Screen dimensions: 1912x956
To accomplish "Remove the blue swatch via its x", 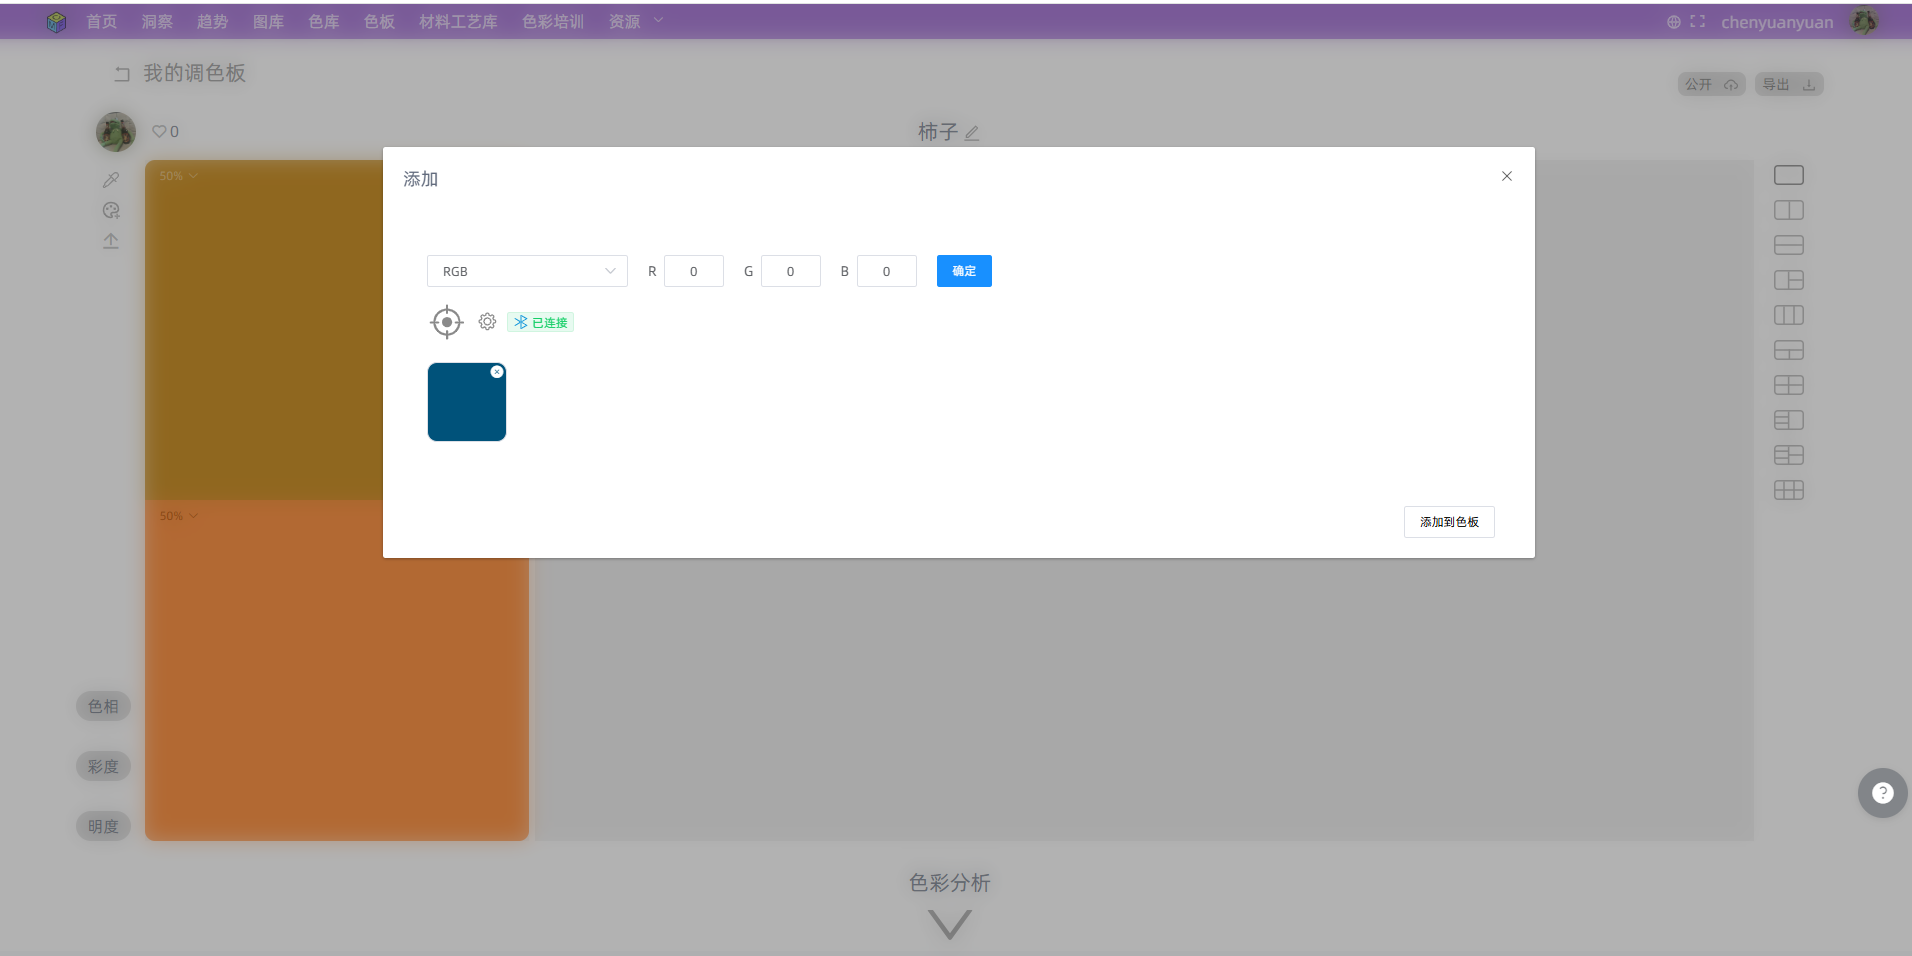I will tap(497, 372).
